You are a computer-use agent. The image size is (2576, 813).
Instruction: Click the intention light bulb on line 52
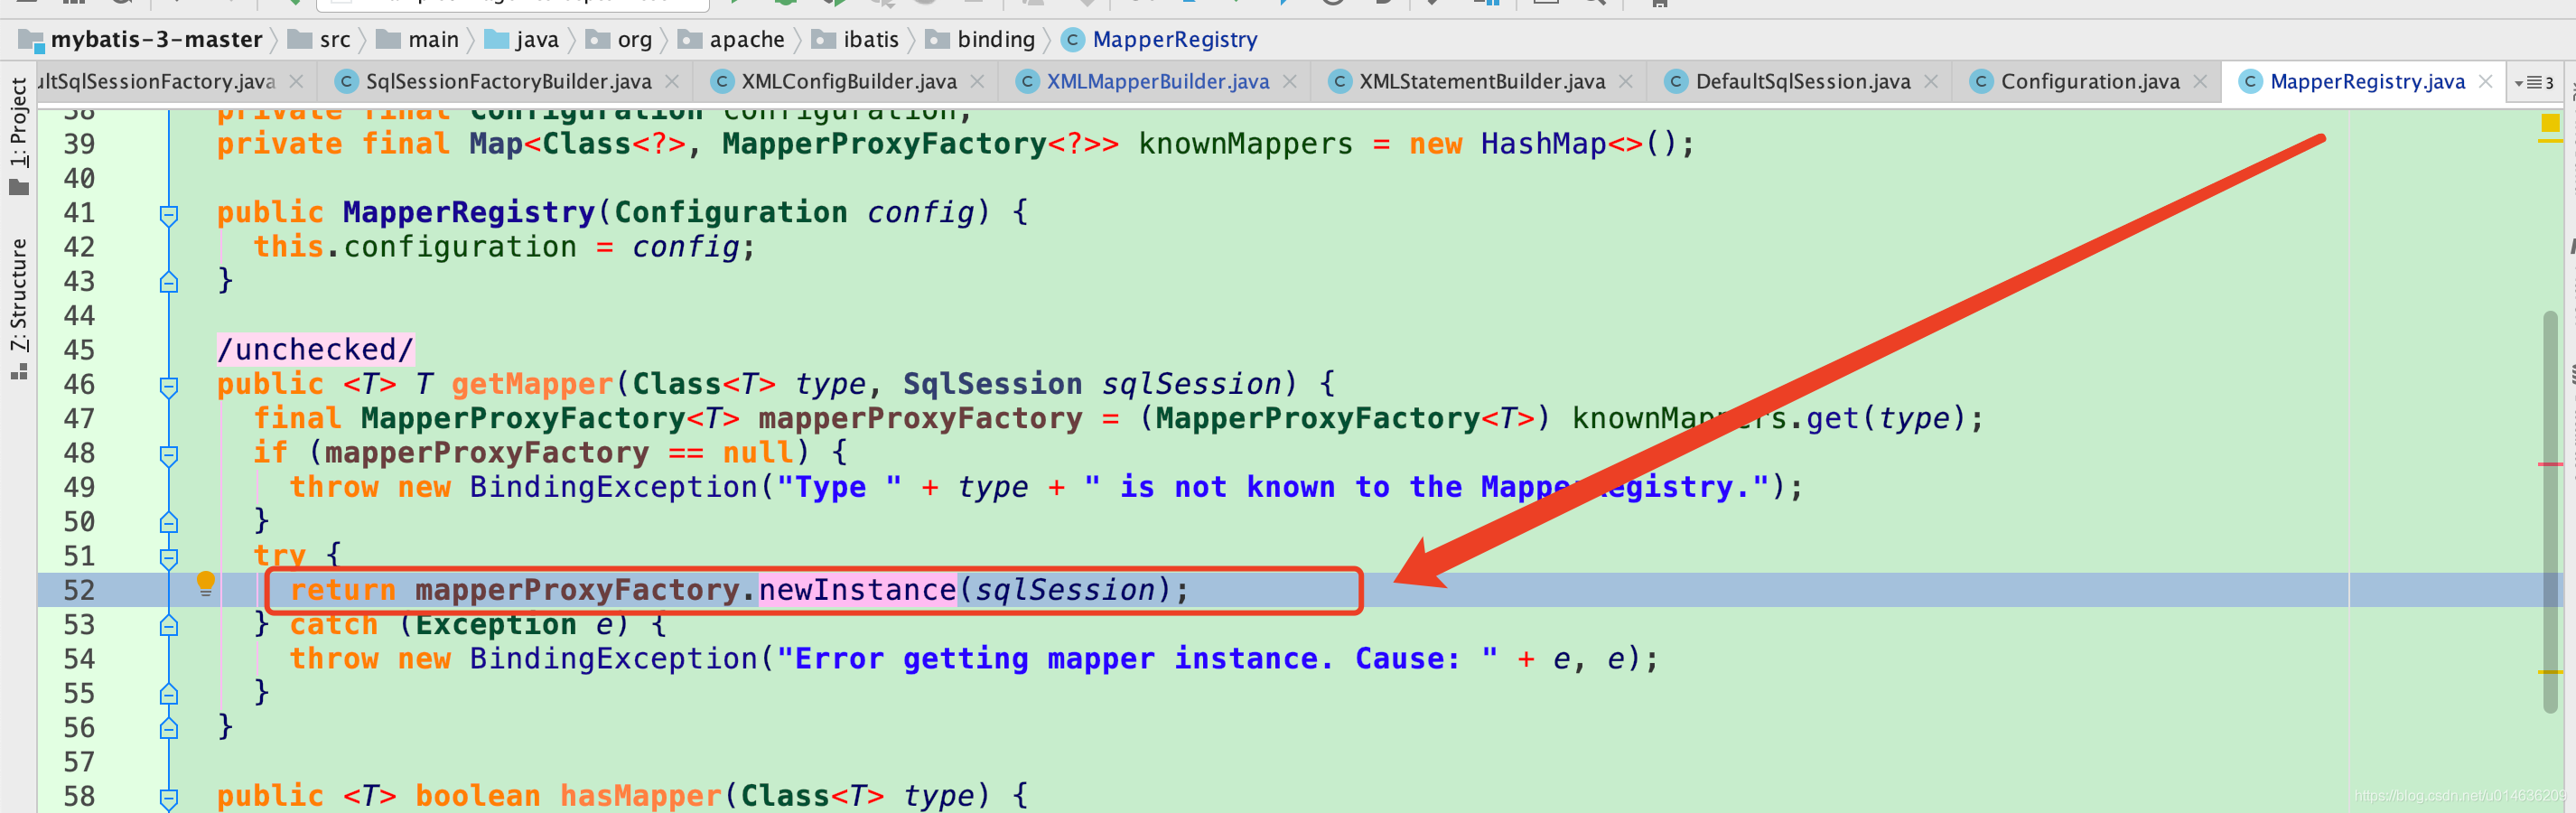205,583
